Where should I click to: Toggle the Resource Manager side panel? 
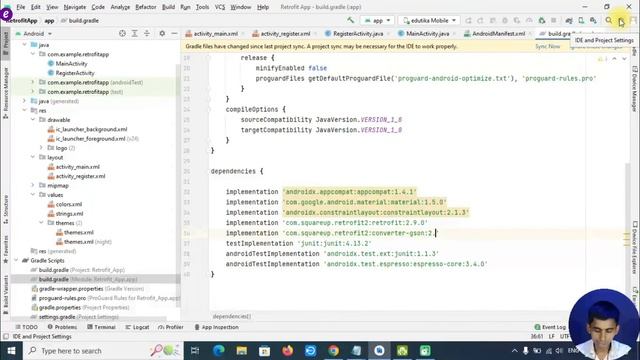(x=6, y=93)
